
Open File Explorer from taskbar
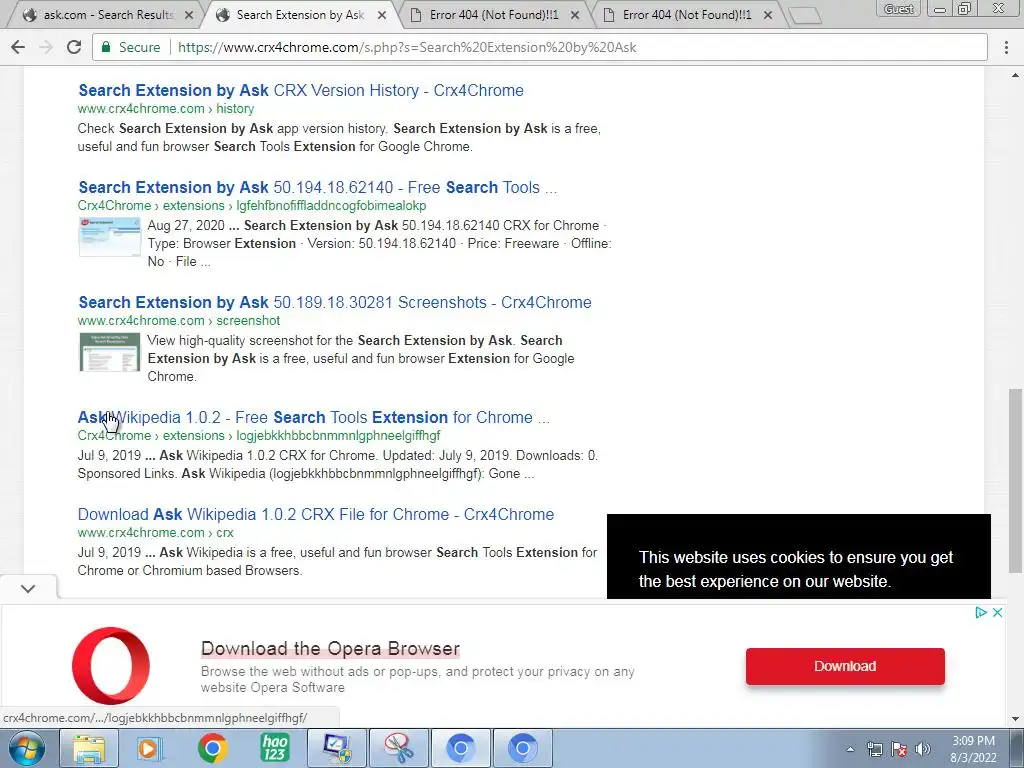click(89, 748)
